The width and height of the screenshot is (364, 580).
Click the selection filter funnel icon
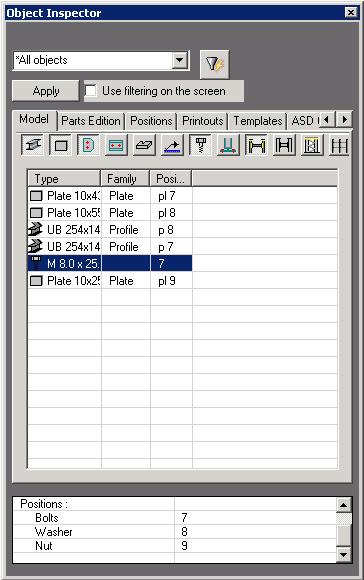[215, 64]
